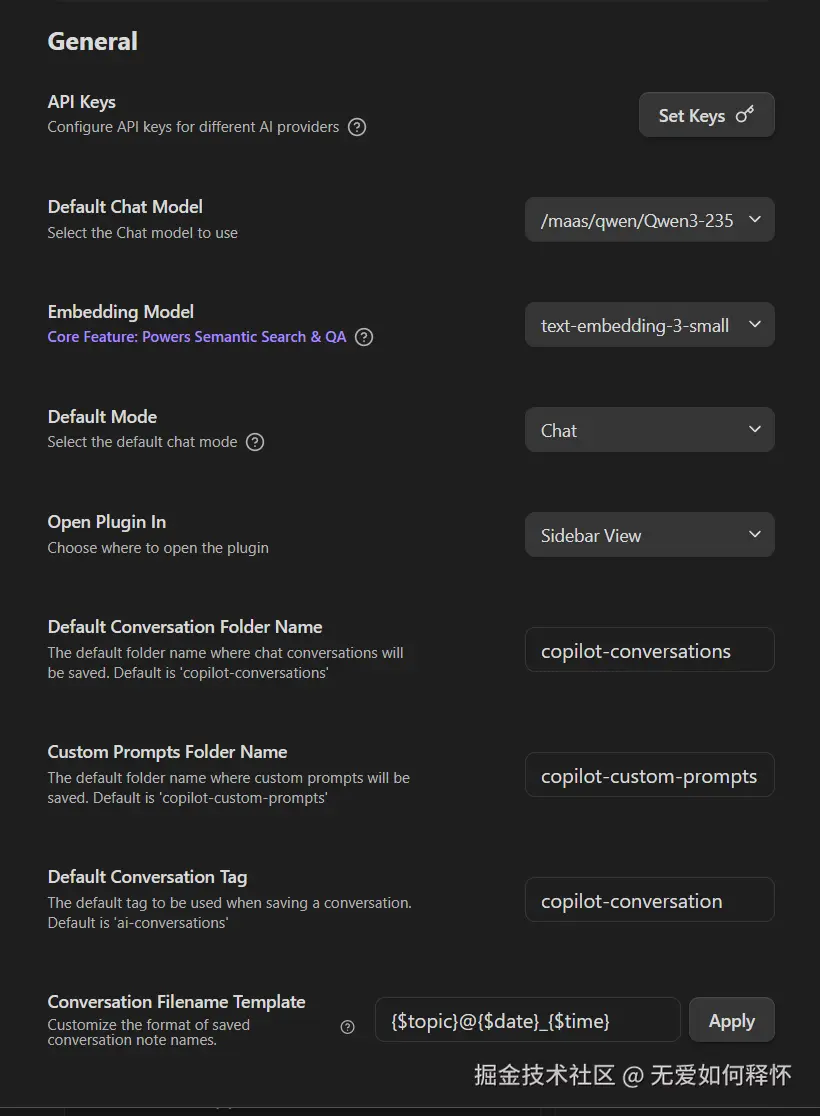Image resolution: width=820 pixels, height=1116 pixels.
Task: Expand the Embedding Model dropdown
Action: pyautogui.click(x=649, y=325)
